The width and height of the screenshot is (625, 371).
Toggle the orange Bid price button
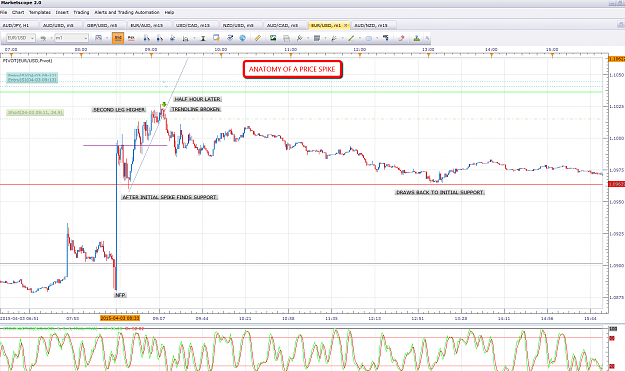118,38
